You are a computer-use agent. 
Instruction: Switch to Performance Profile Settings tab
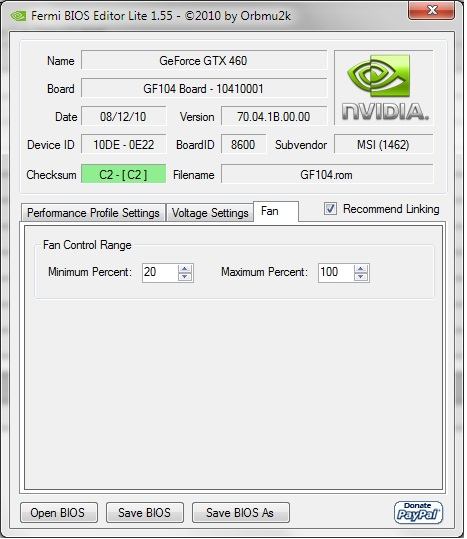[x=93, y=213]
